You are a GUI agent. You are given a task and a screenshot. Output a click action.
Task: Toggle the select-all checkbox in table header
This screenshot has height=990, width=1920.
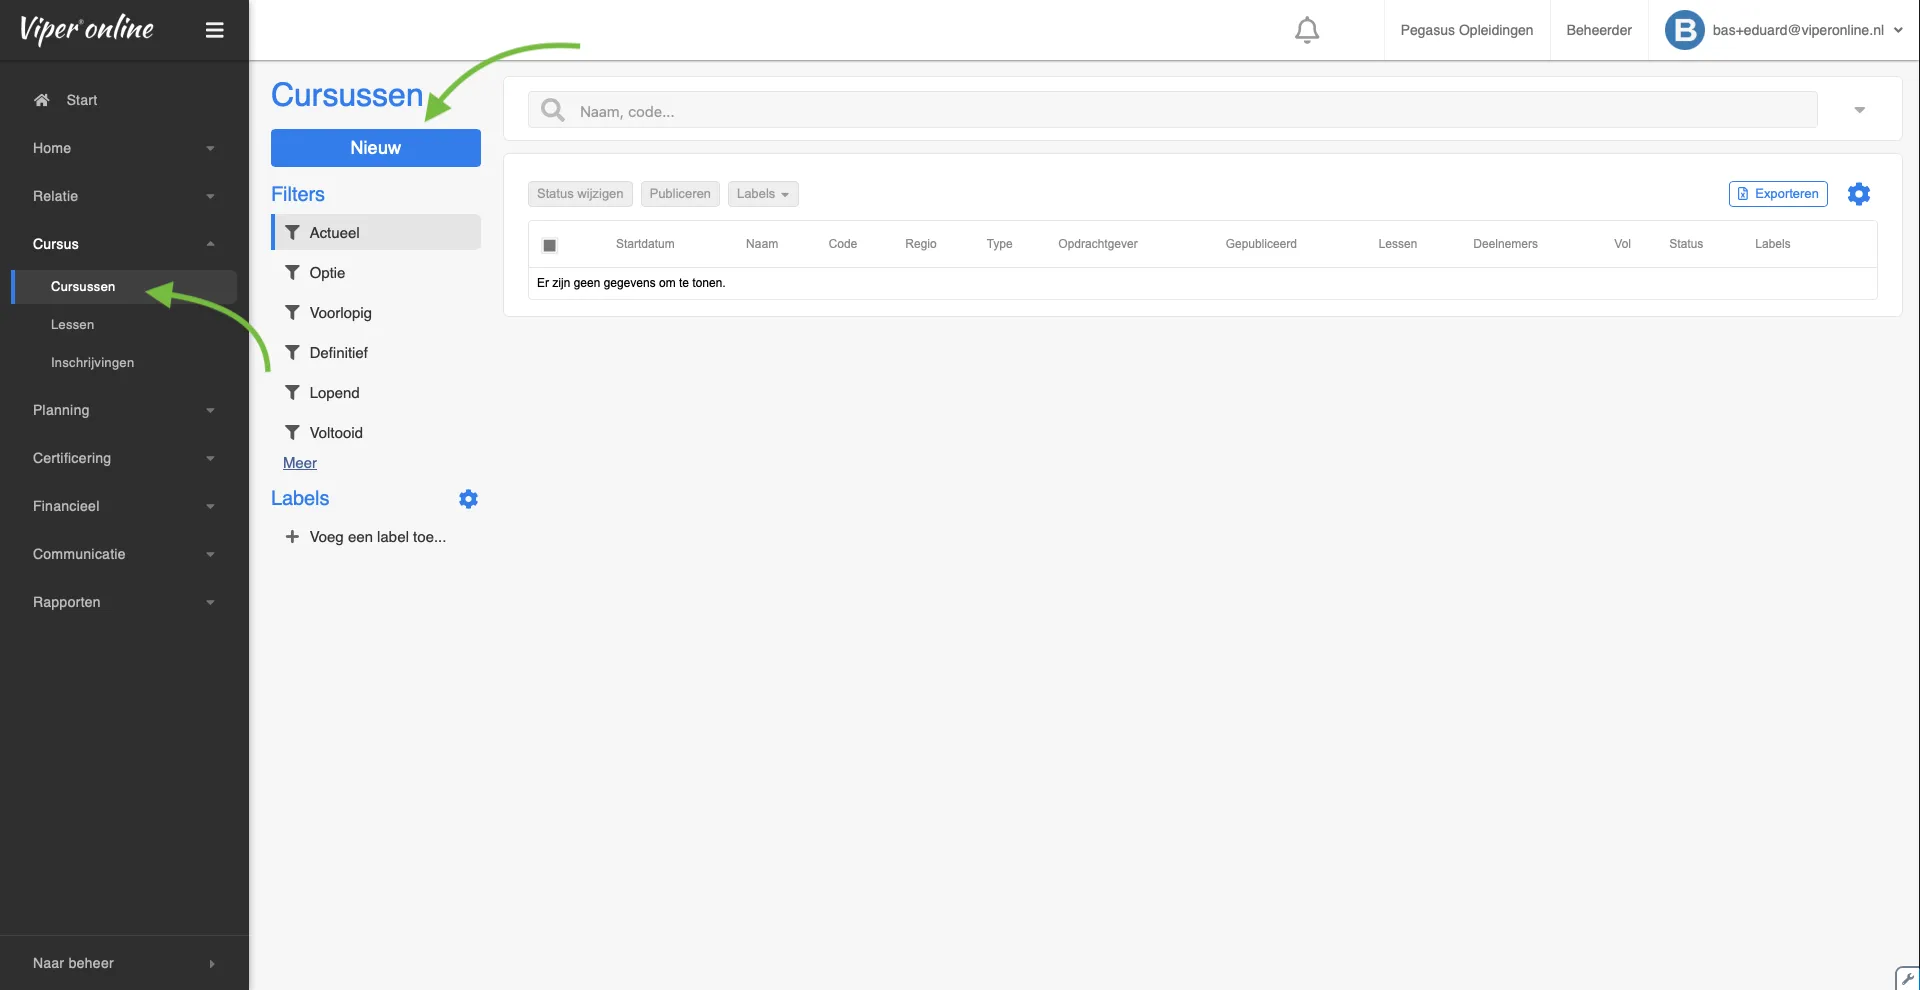pyautogui.click(x=549, y=245)
